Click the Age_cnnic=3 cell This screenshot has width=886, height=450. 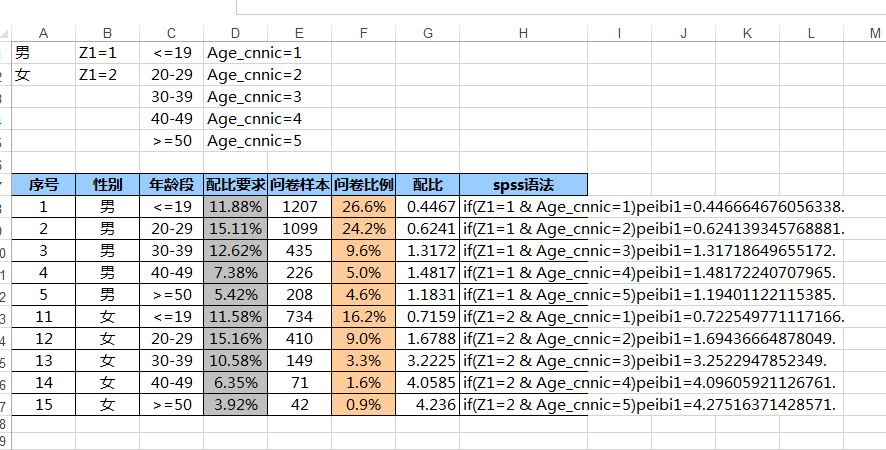coord(254,97)
